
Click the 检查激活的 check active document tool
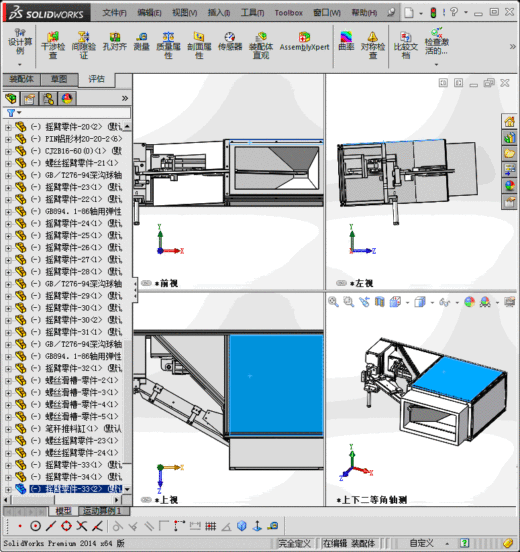click(x=437, y=42)
